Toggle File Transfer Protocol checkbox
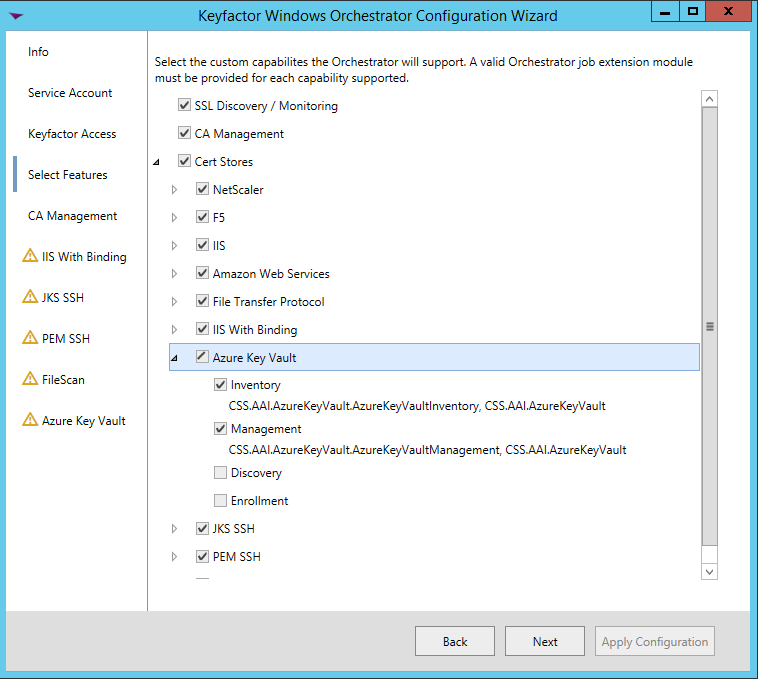This screenshot has height=679, width=758. [202, 301]
